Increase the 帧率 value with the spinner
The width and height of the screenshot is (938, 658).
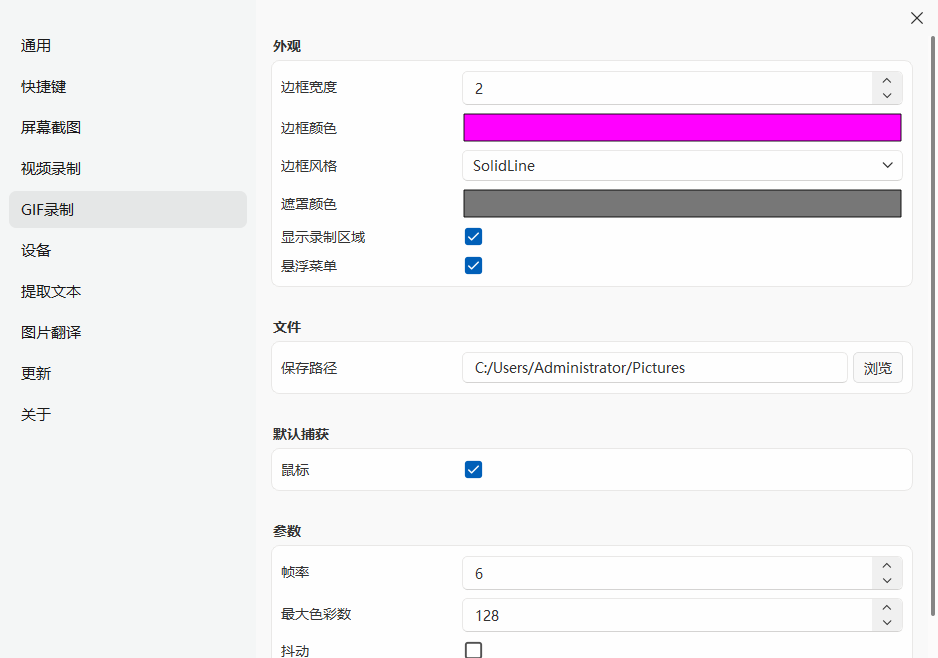[x=886, y=566]
